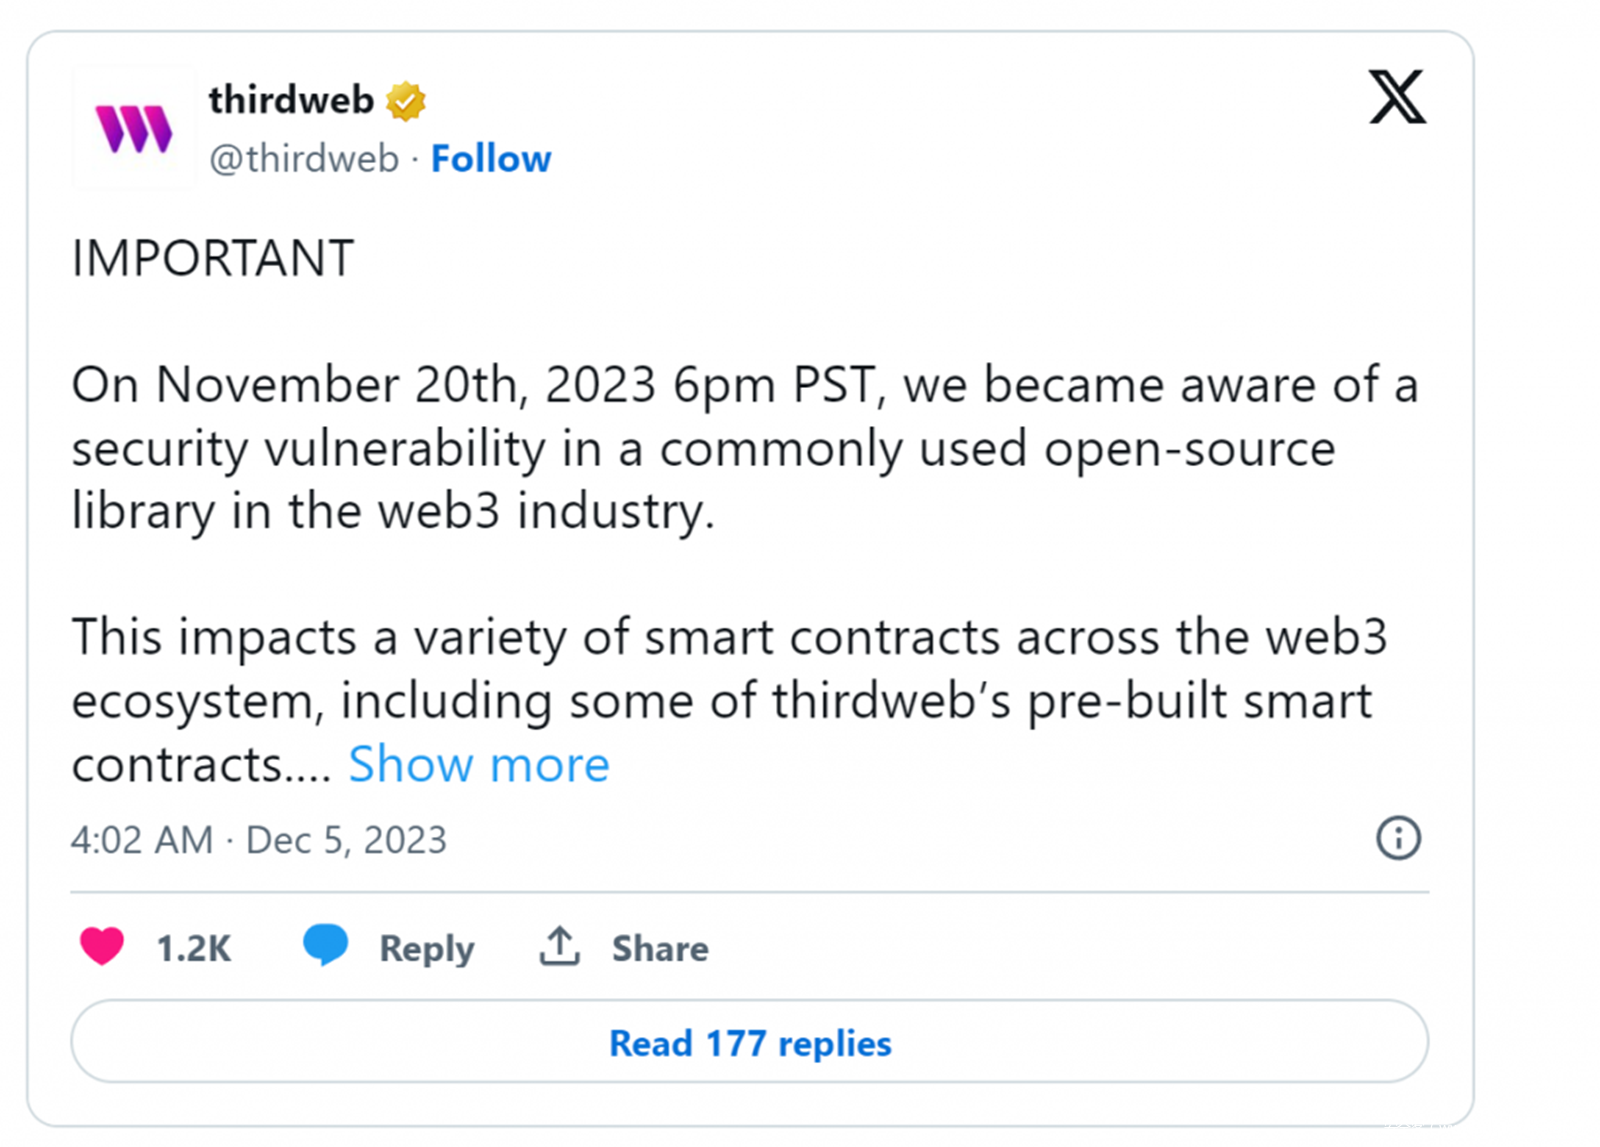Click the 1.2K likes count
This screenshot has height=1147, width=1600.
pos(193,948)
